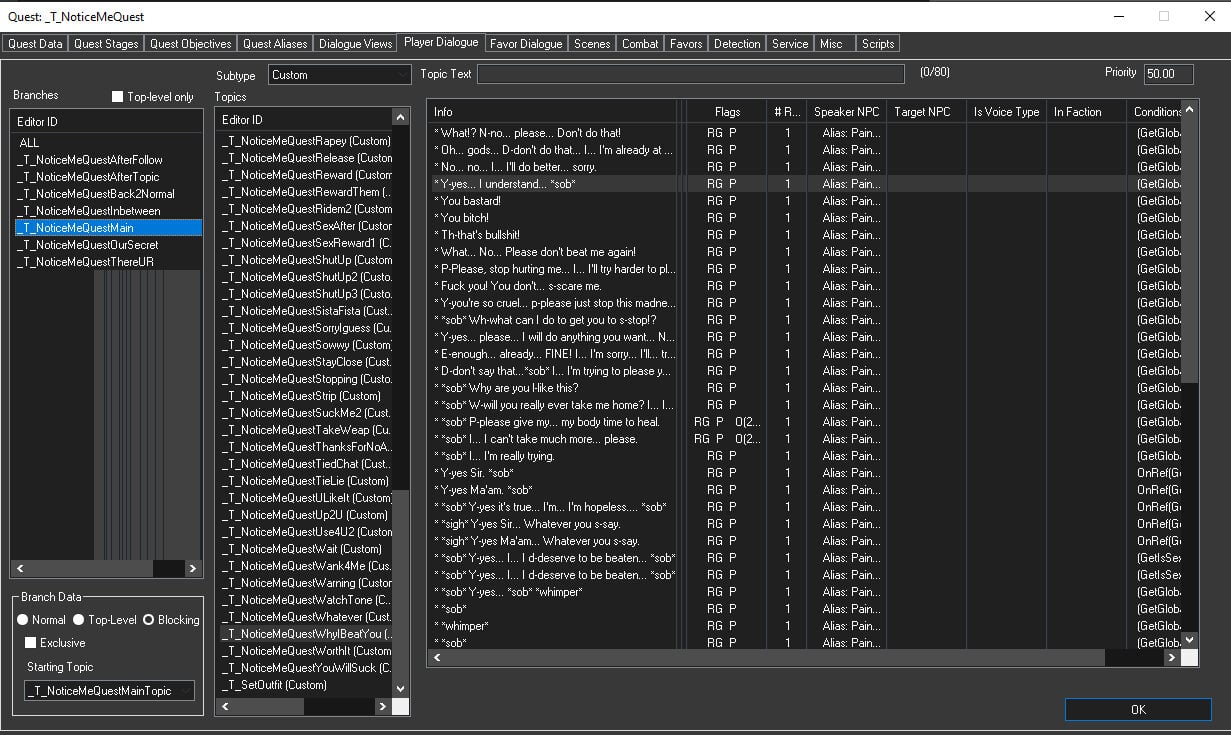Screen dimensions: 1231x735
Task: Select info row '*whimper*'
Action: click(805, 626)
